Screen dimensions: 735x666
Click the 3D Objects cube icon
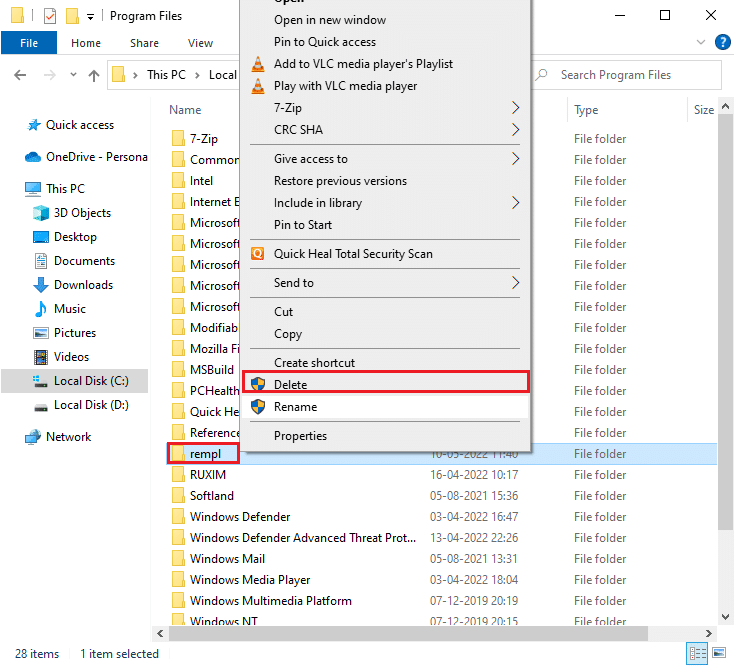point(41,213)
